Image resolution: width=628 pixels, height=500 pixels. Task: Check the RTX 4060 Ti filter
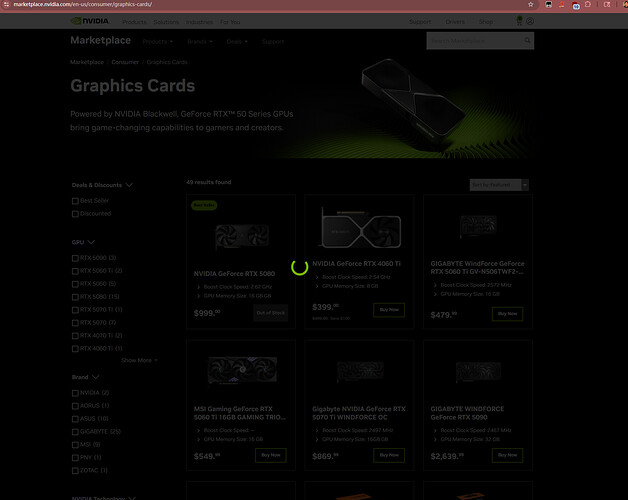click(75, 349)
